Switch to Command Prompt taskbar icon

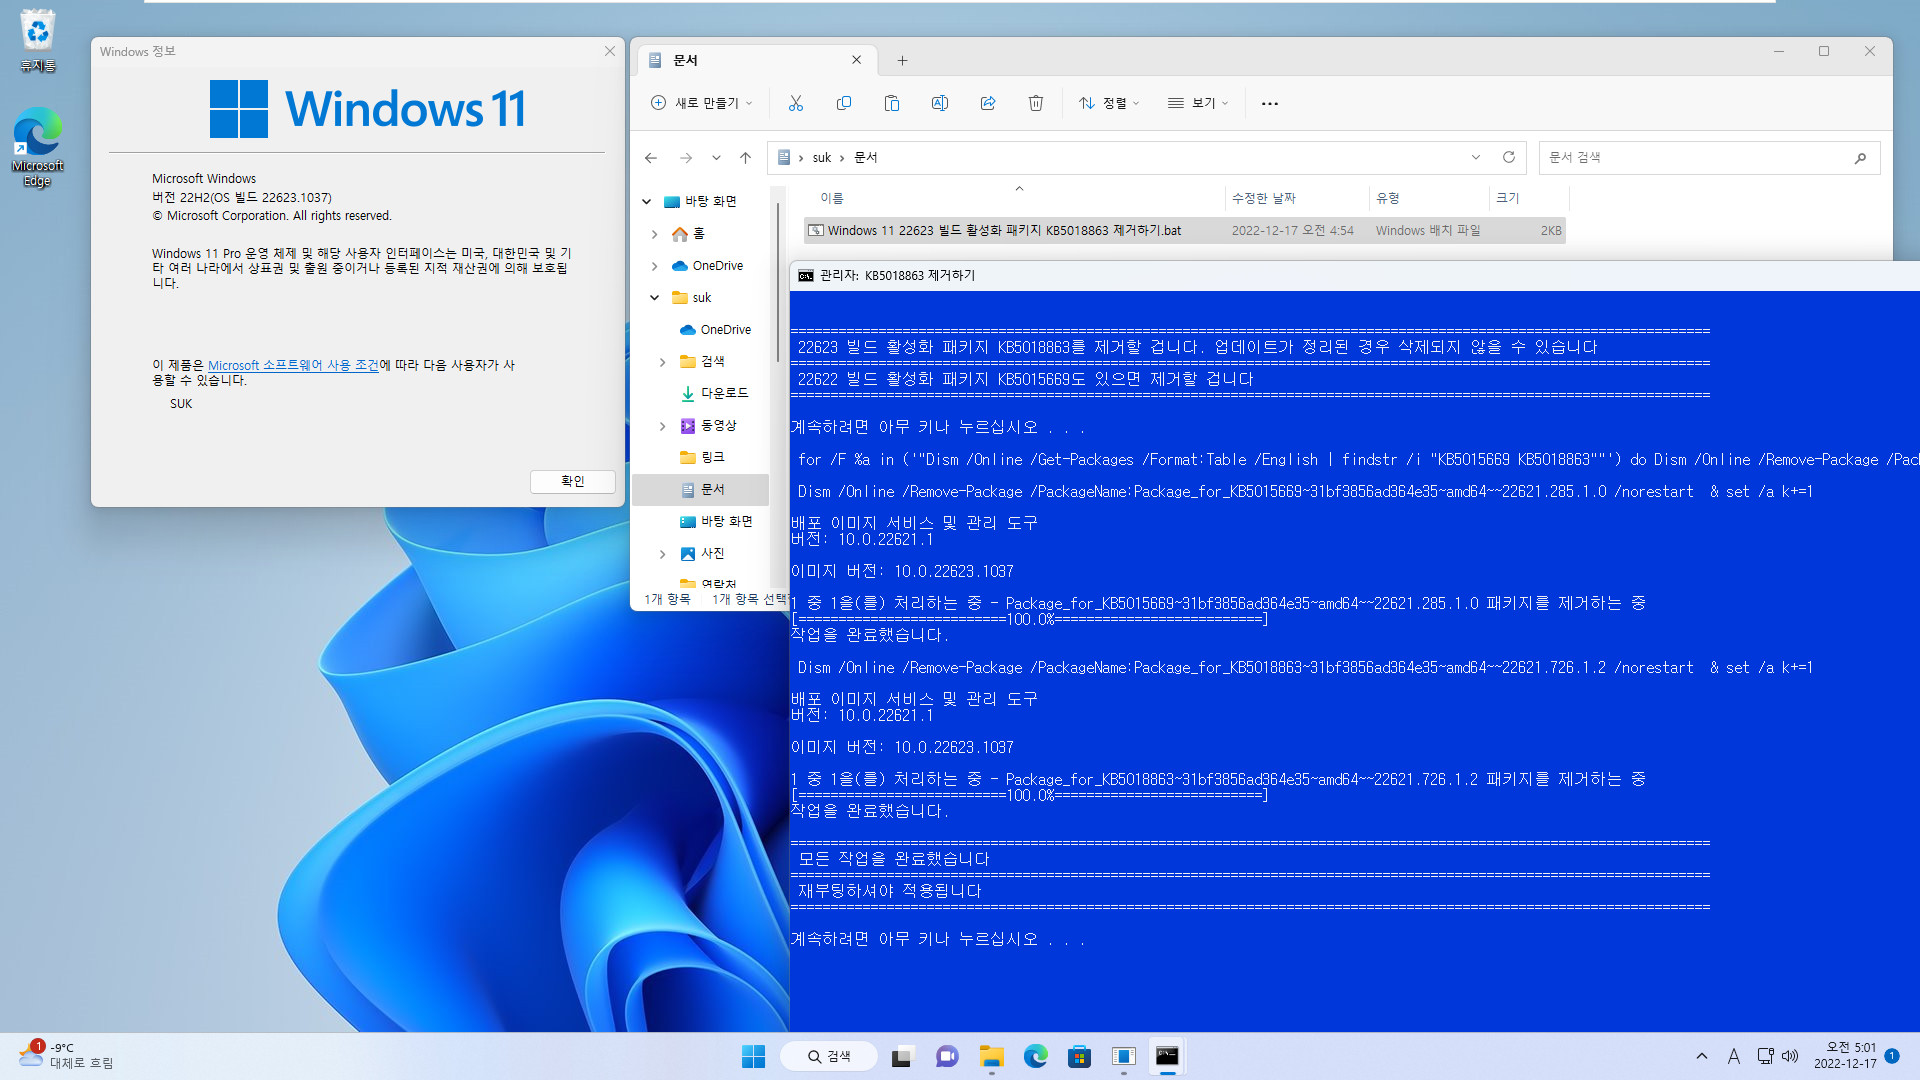click(x=1167, y=1056)
